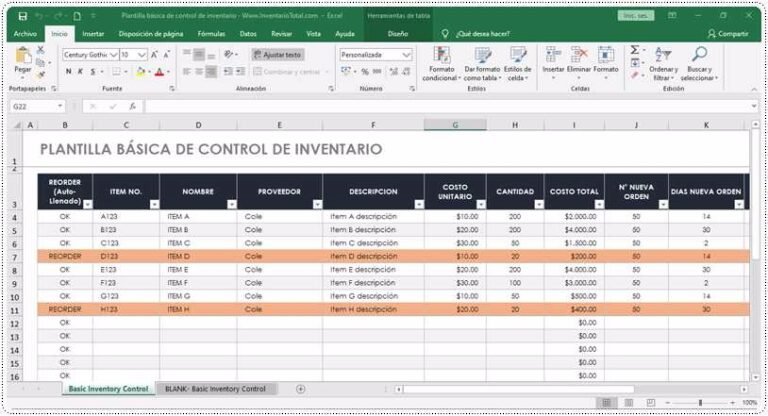Click the Pegar (paste) clipboard icon
Screen dimensions: 768x416
coord(23,57)
